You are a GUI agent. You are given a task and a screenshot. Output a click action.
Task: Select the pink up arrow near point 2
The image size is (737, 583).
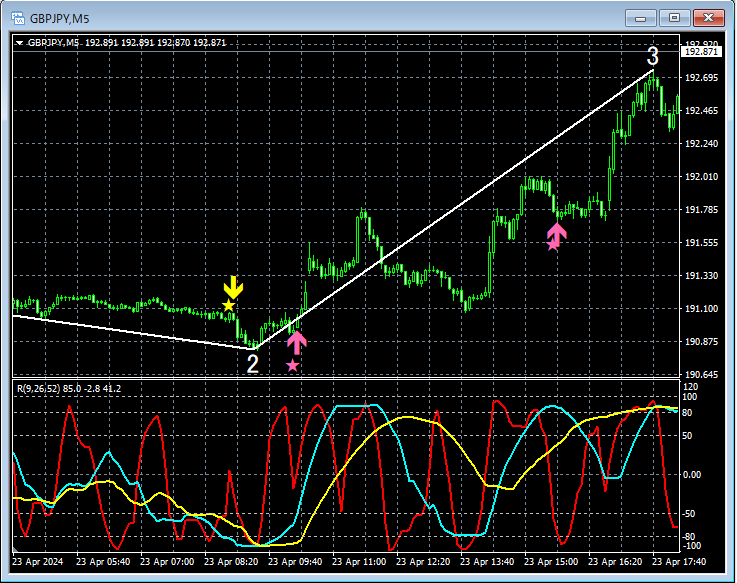pos(297,343)
